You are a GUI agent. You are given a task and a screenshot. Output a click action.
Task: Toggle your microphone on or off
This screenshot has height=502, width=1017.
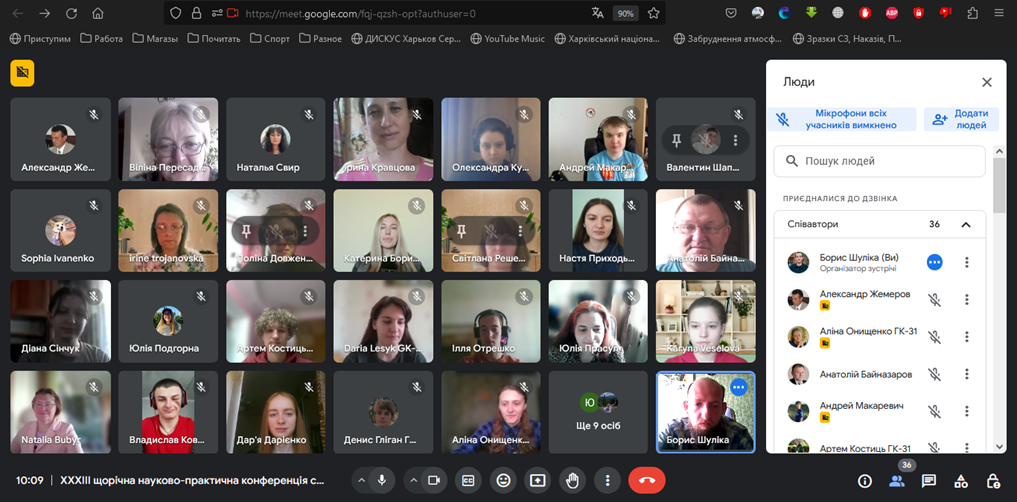click(x=381, y=480)
